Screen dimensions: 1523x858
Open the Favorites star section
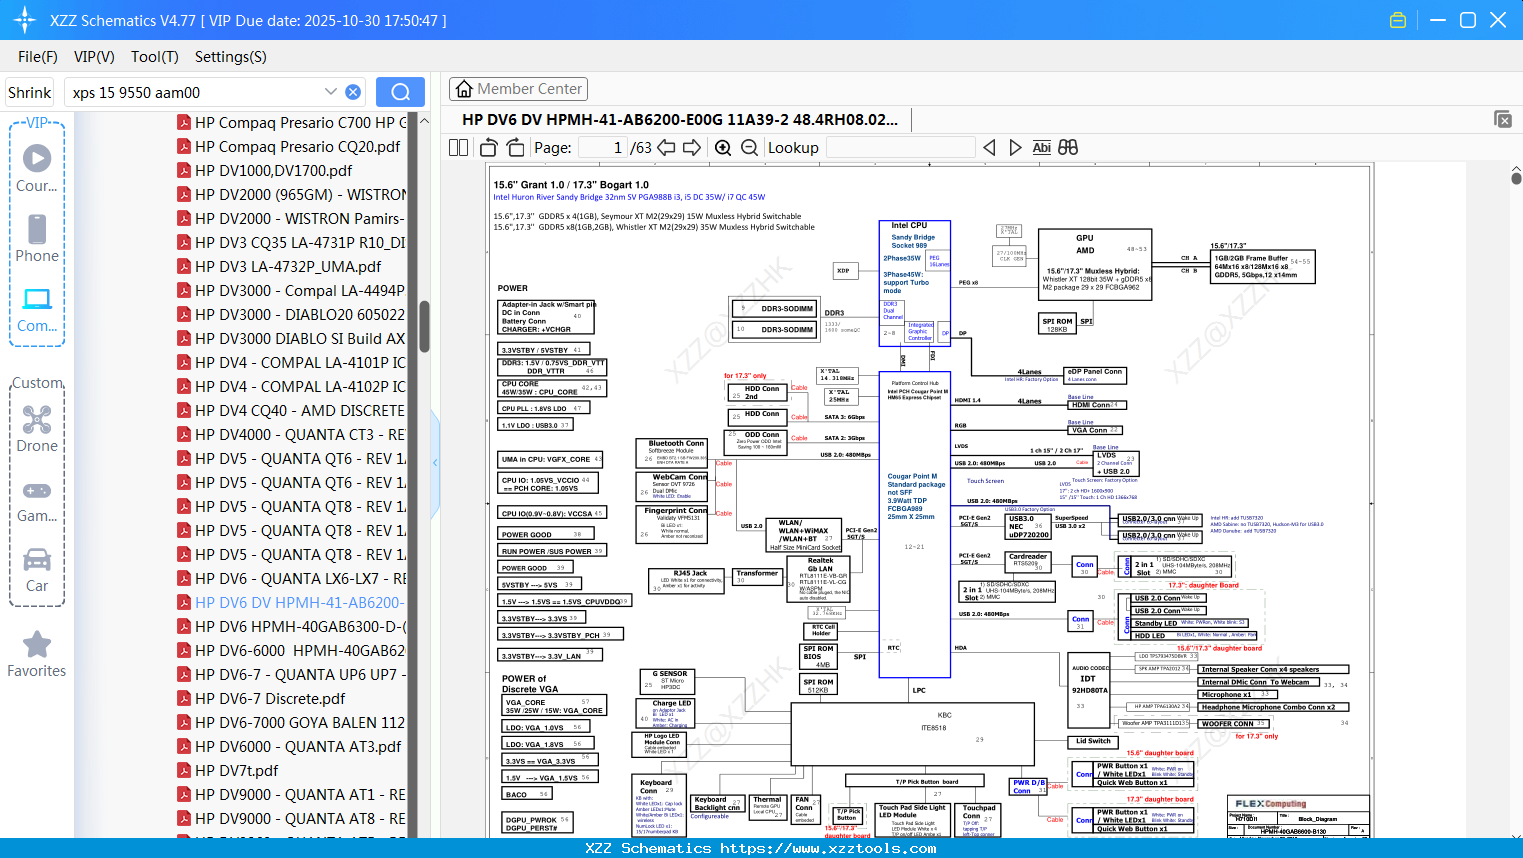coord(37,654)
